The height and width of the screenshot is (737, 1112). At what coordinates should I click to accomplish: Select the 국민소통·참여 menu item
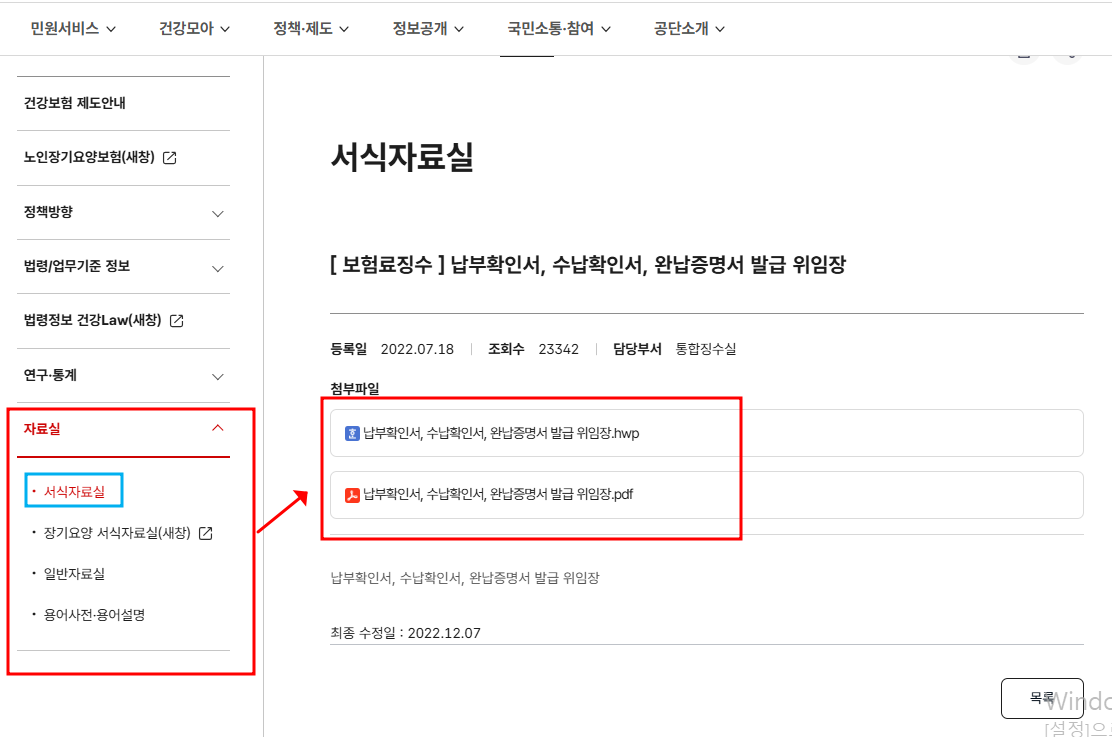point(560,28)
